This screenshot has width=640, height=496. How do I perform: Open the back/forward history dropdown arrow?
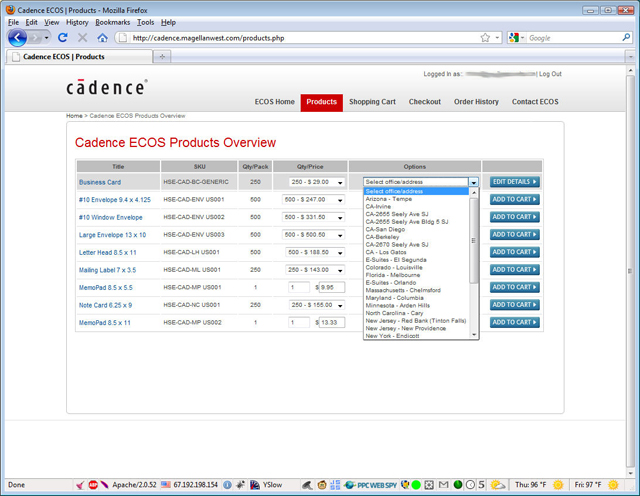tap(47, 38)
